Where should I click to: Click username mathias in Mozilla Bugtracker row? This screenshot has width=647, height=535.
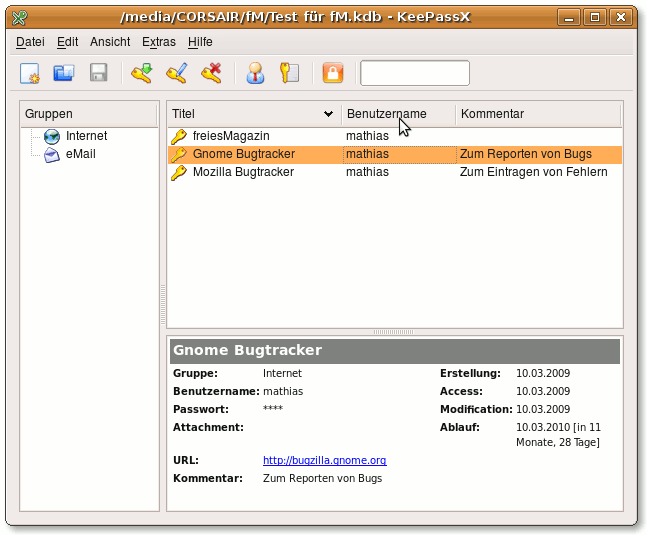tap(367, 172)
